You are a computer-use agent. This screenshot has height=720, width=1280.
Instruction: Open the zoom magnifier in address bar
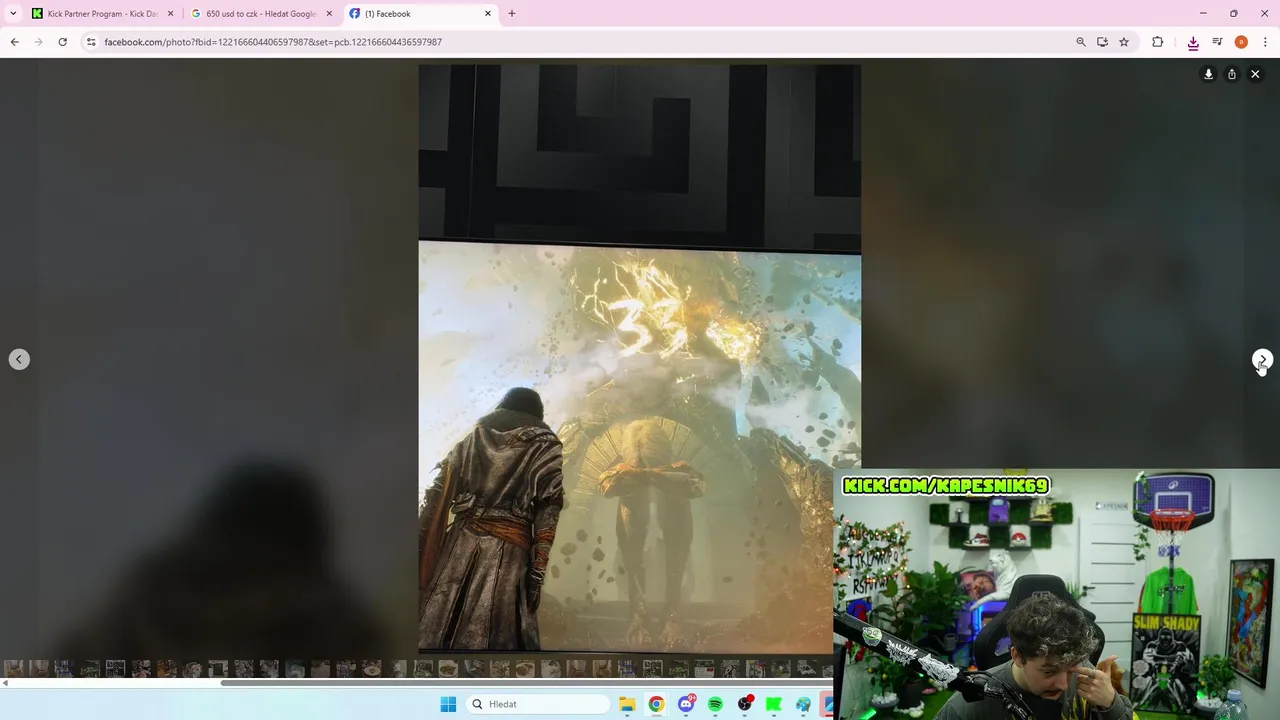pyautogui.click(x=1081, y=42)
